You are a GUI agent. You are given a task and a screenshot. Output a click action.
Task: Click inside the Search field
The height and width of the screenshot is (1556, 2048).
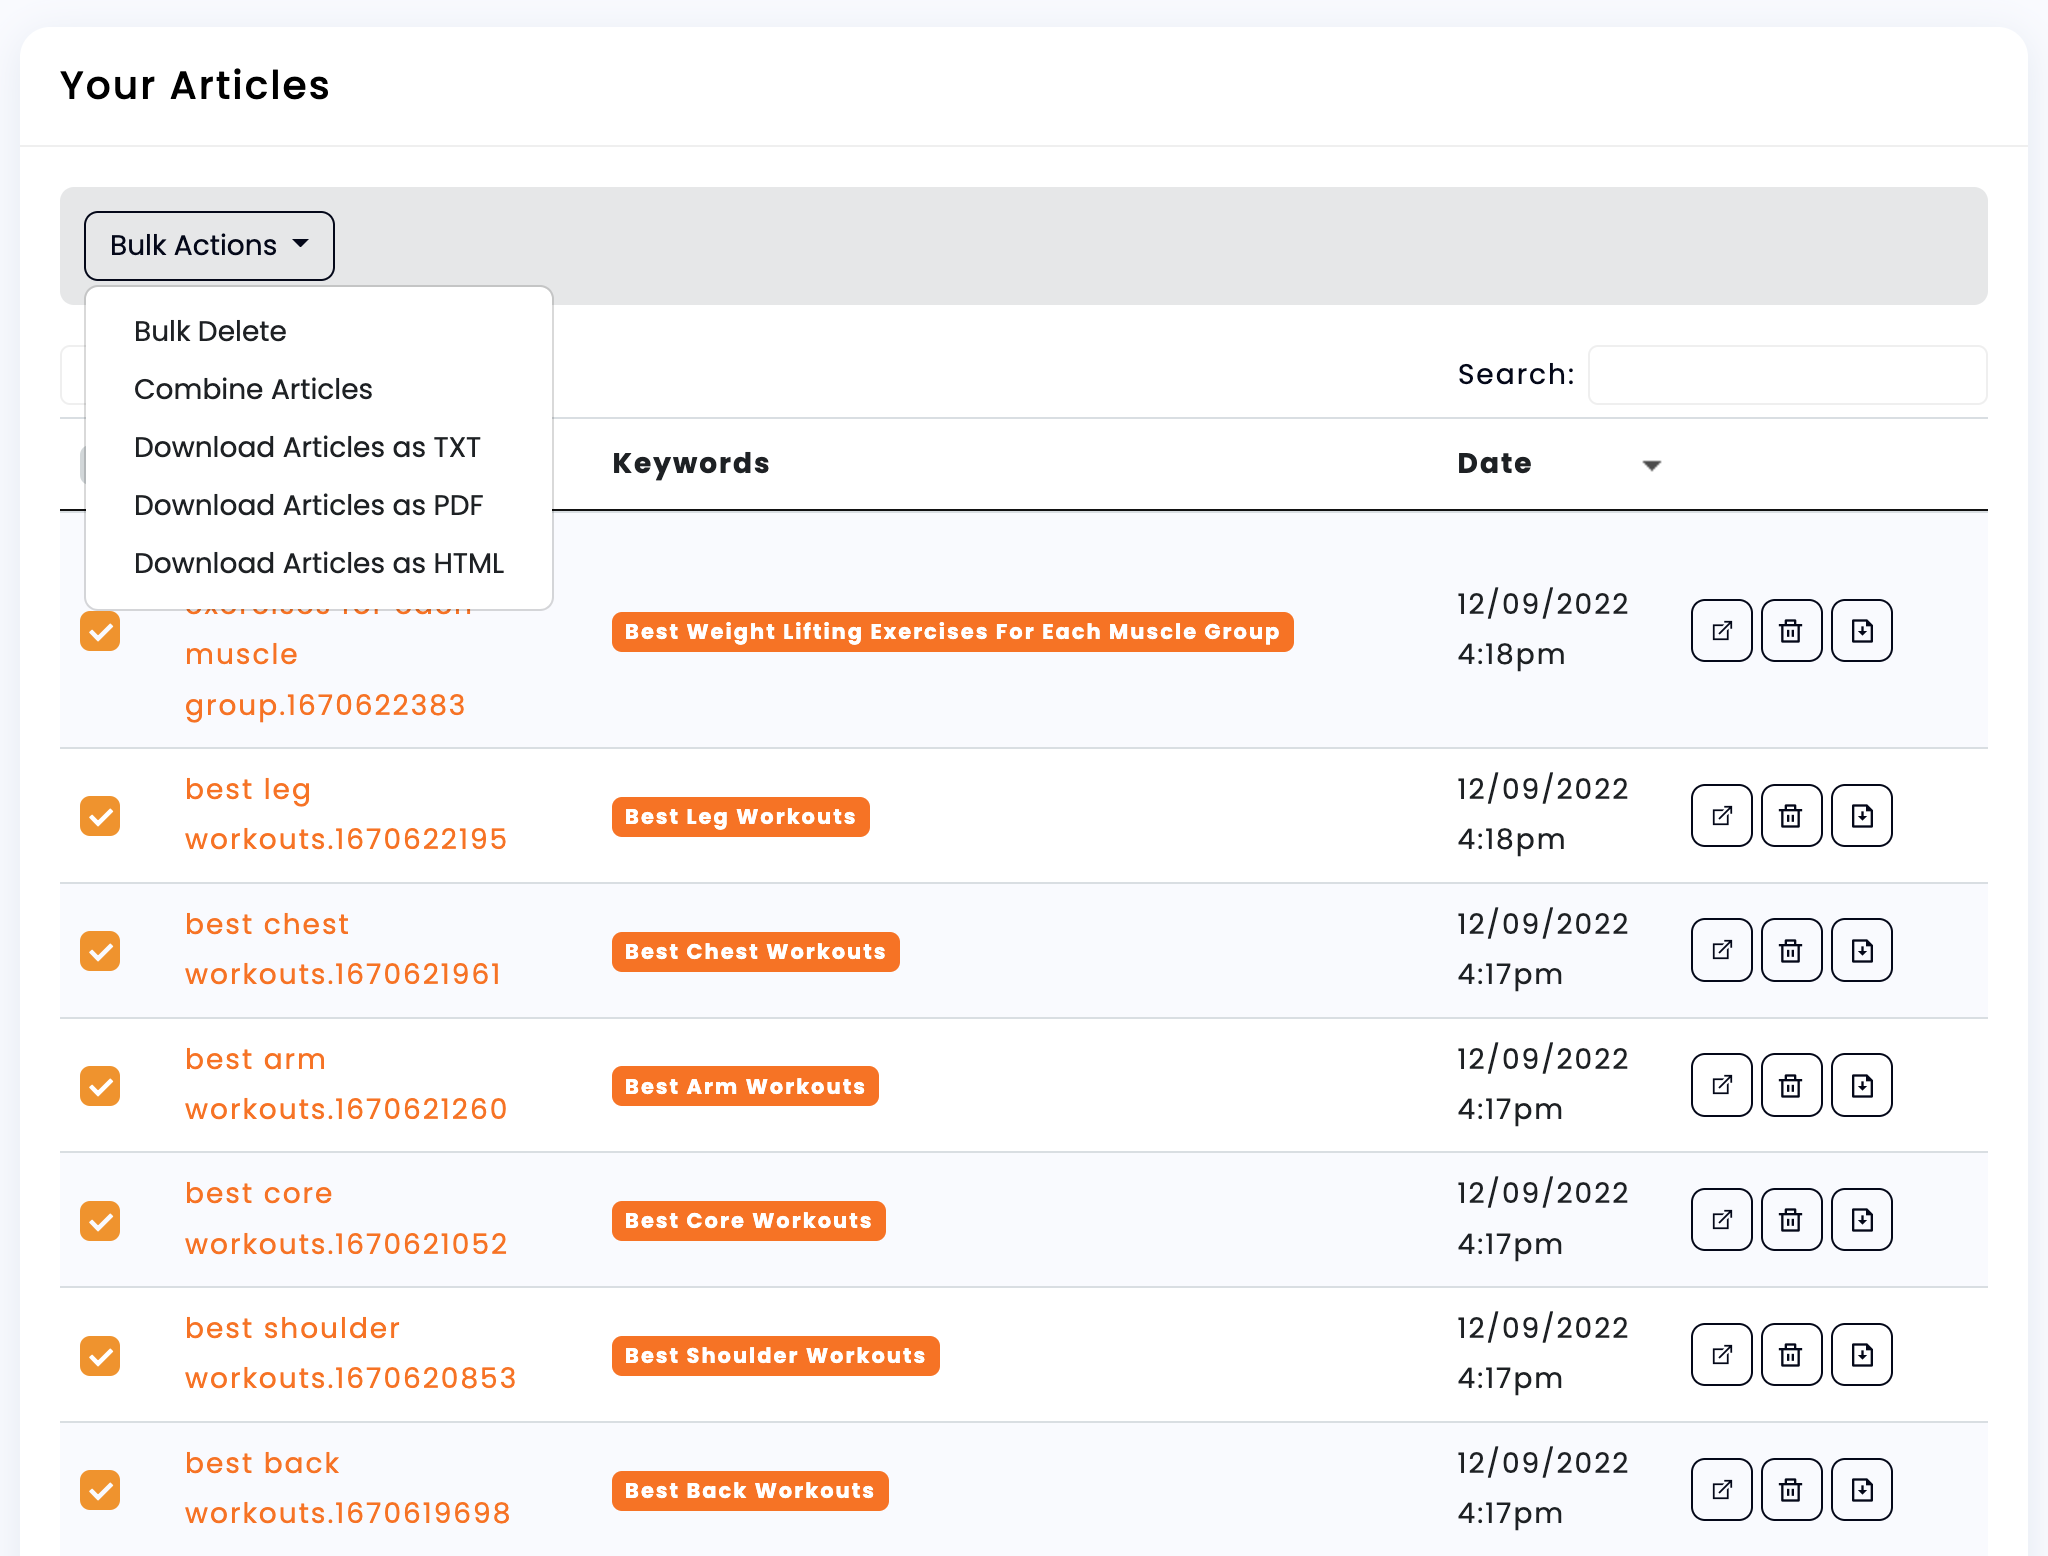pyautogui.click(x=1787, y=374)
